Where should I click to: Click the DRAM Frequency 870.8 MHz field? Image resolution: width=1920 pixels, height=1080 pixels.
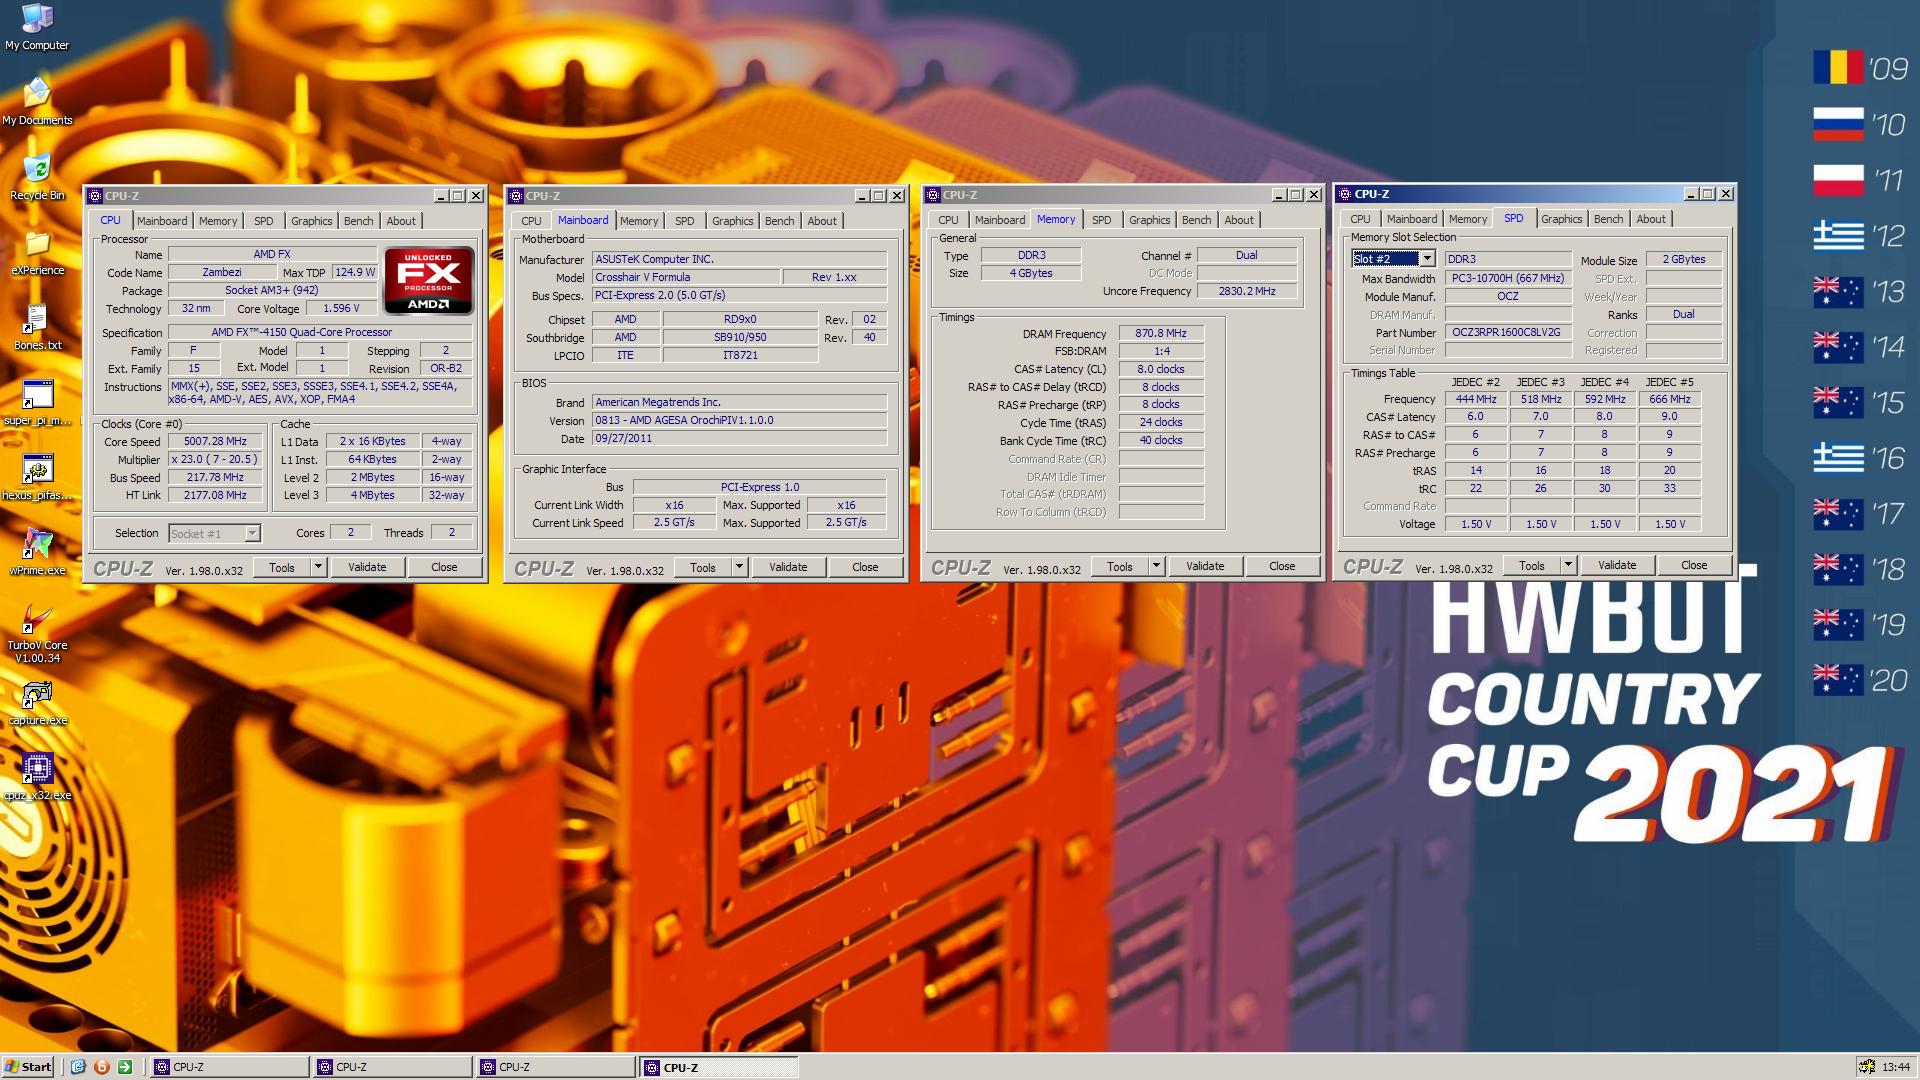[x=1160, y=333]
